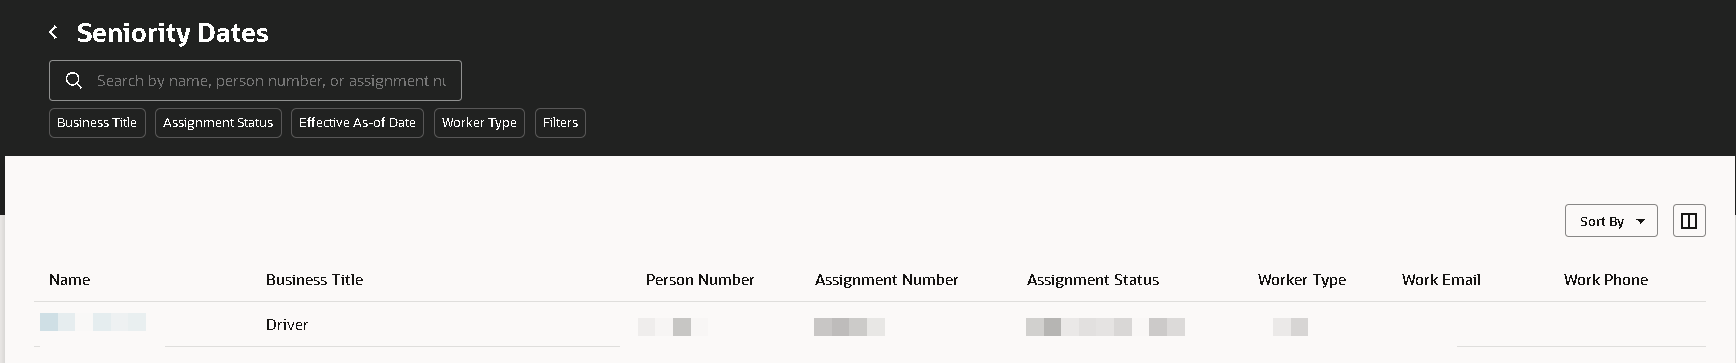Click the Assignment Number column header
Image resolution: width=1736 pixels, height=363 pixels.
886,280
